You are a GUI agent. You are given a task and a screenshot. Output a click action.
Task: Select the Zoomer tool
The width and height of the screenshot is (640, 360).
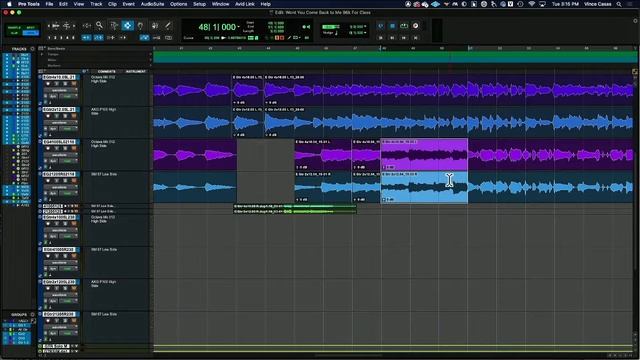[x=99, y=26]
